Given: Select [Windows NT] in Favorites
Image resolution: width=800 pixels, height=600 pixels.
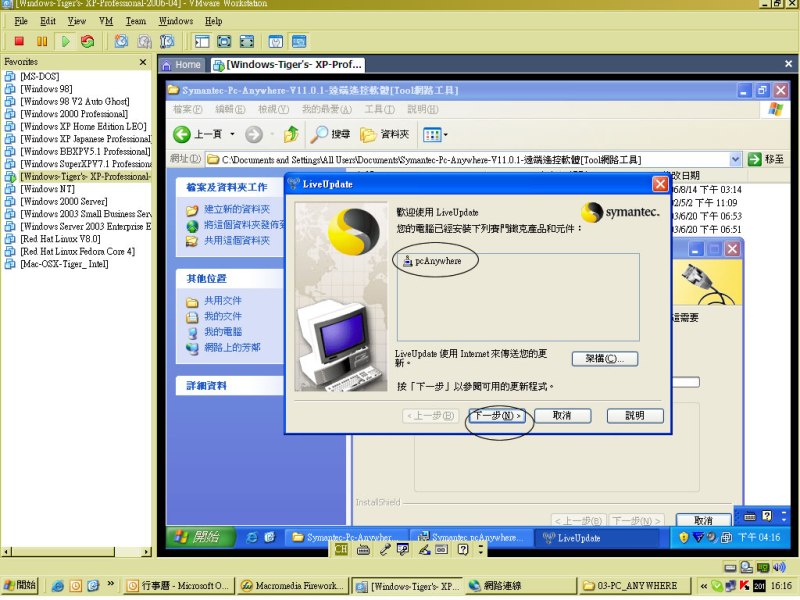Looking at the screenshot, I should (47, 189).
